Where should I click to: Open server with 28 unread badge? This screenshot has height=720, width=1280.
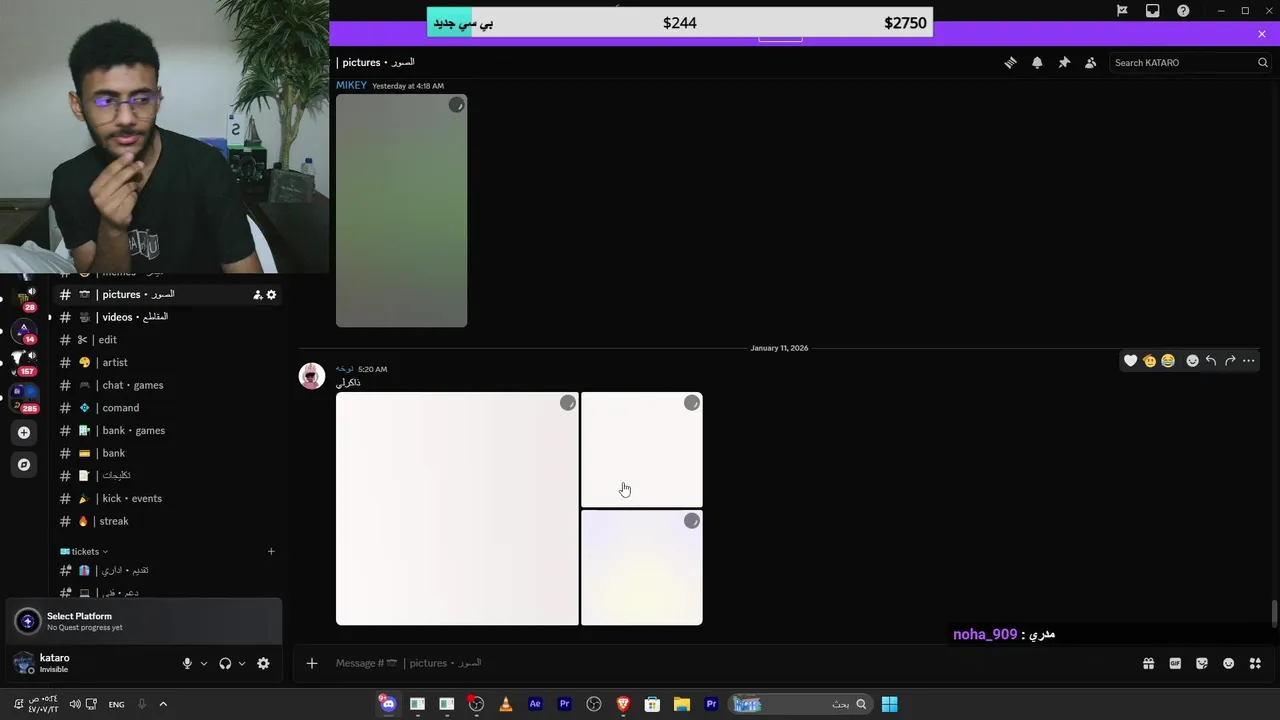(x=24, y=298)
